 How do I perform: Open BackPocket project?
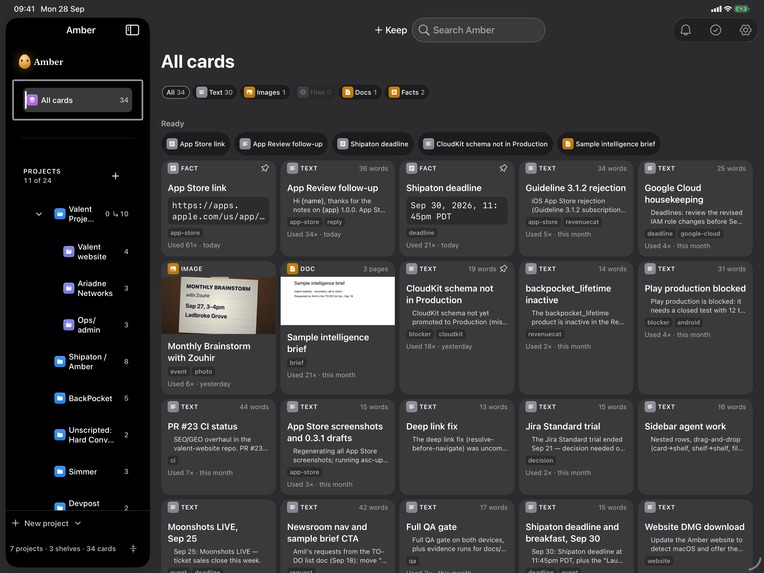point(90,398)
